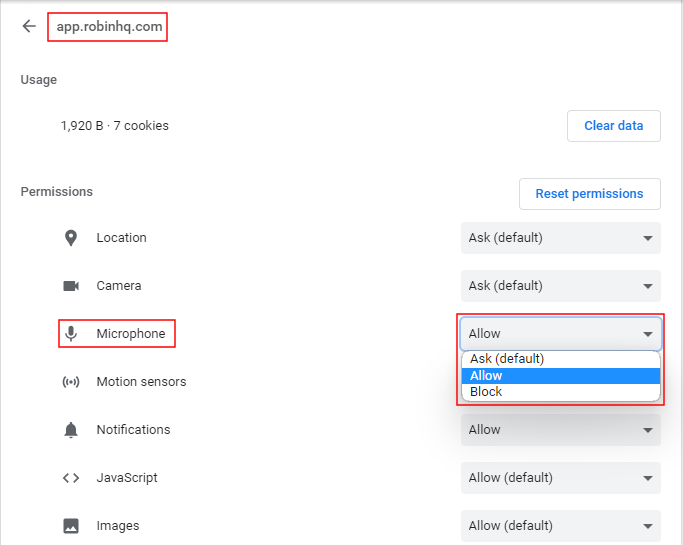683x545 pixels.
Task: Click the JavaScript code brackets icon
Action: click(x=71, y=478)
